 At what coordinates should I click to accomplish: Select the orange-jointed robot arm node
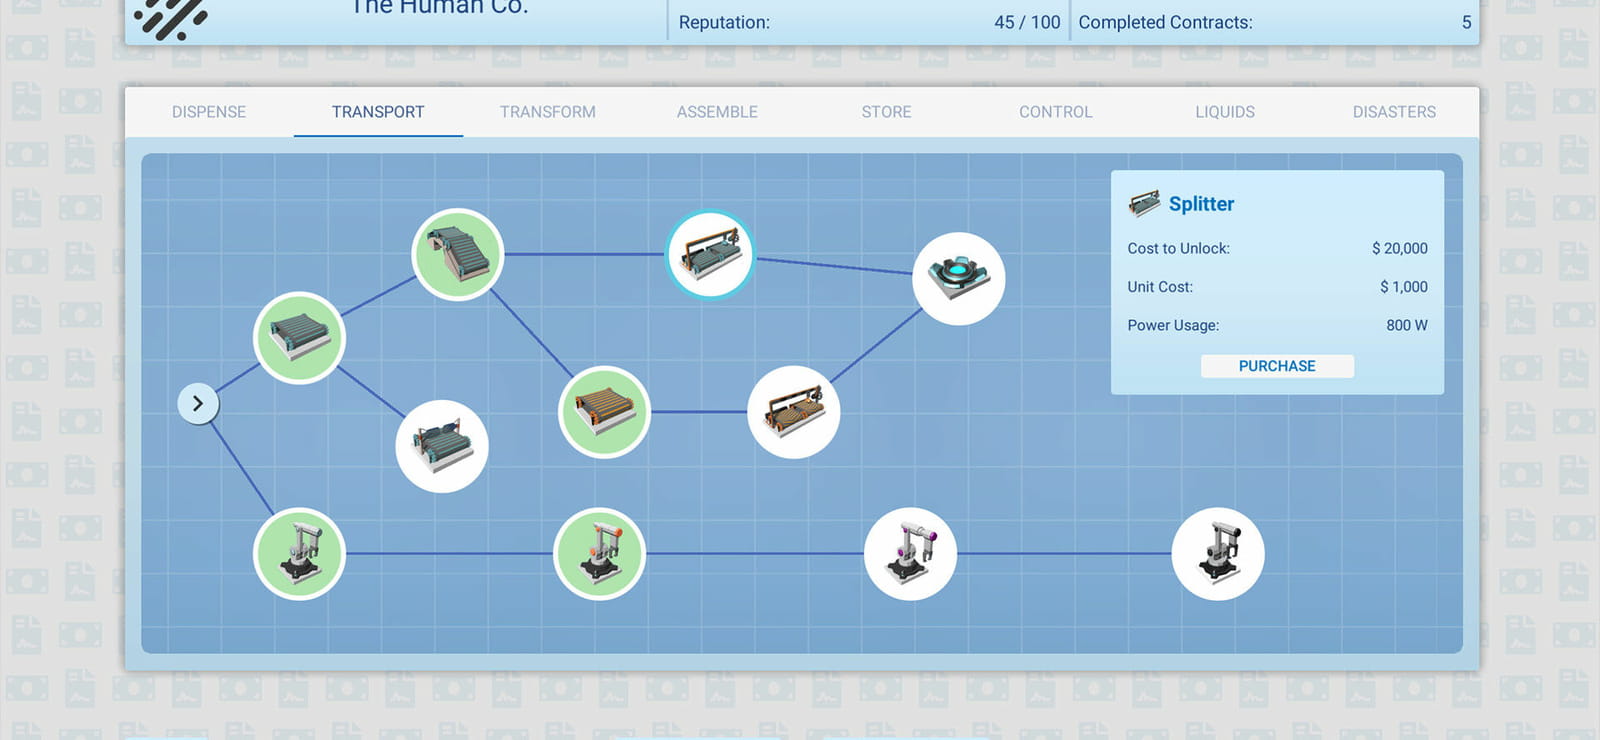pos(599,554)
